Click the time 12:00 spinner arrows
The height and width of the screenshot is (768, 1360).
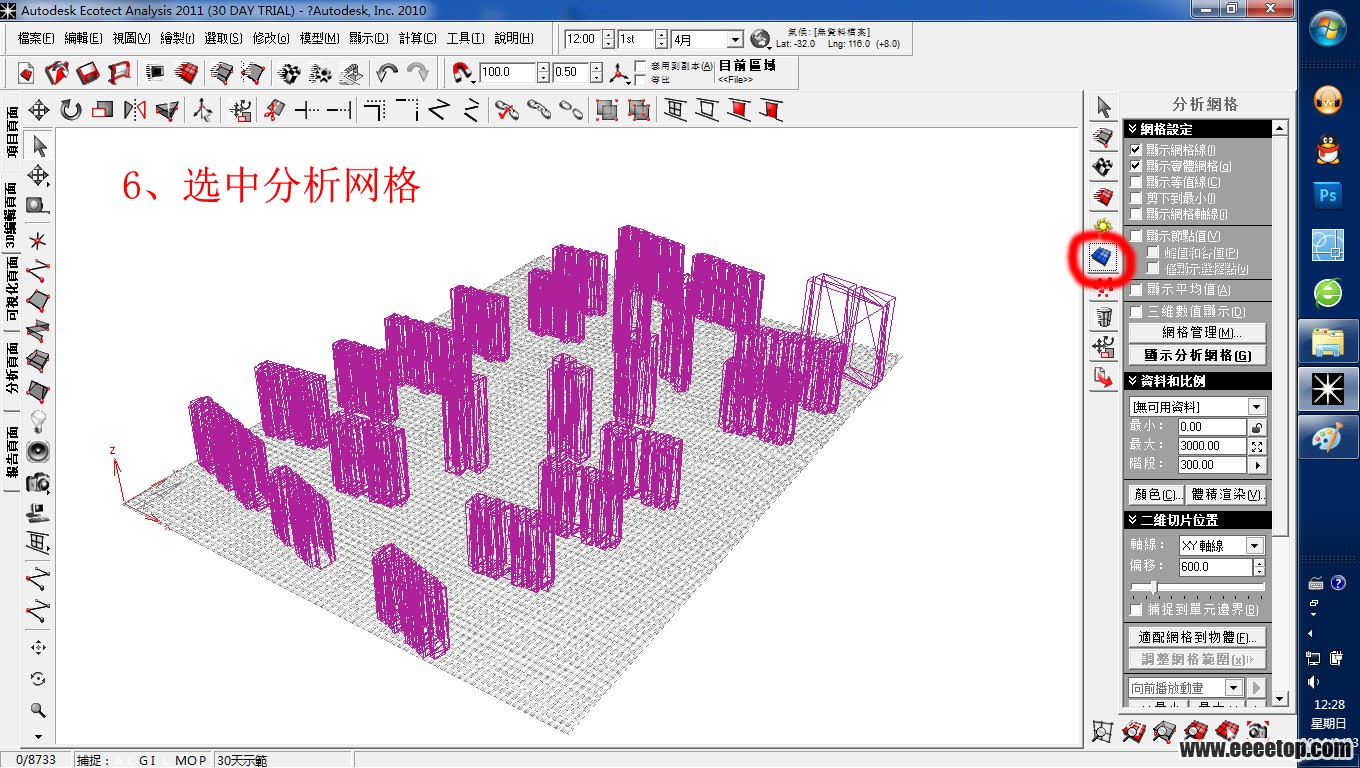(x=606, y=39)
